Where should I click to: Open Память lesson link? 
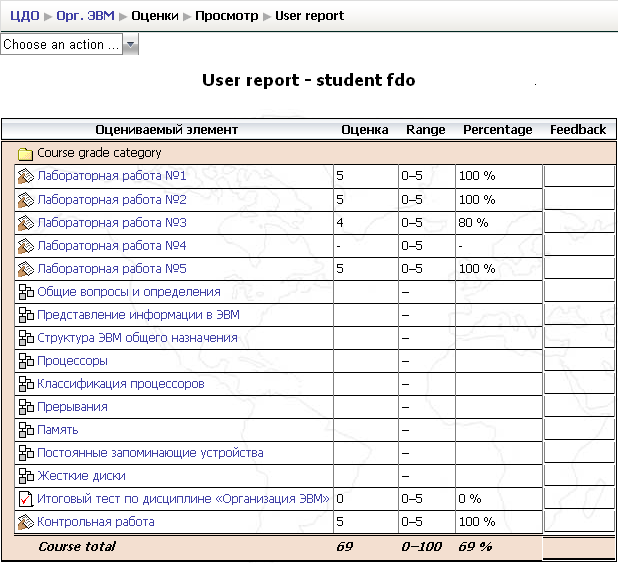pos(58,430)
